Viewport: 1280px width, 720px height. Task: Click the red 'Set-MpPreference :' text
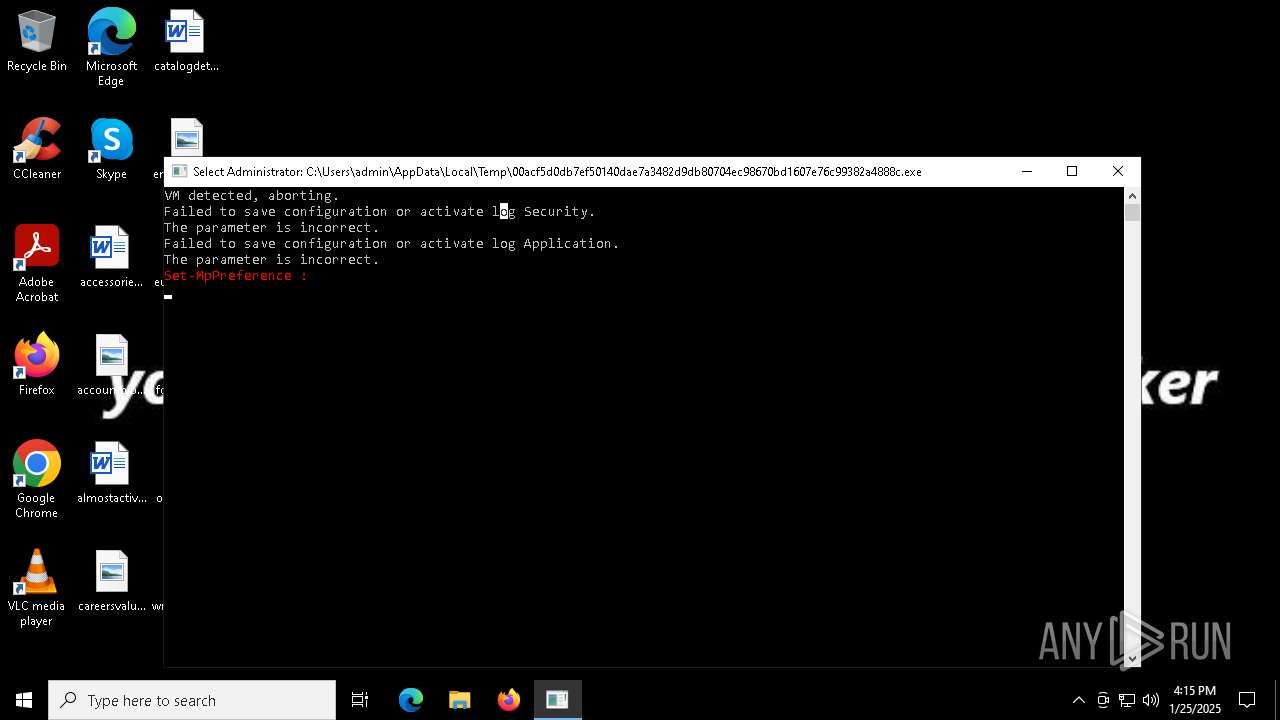[x=236, y=276]
